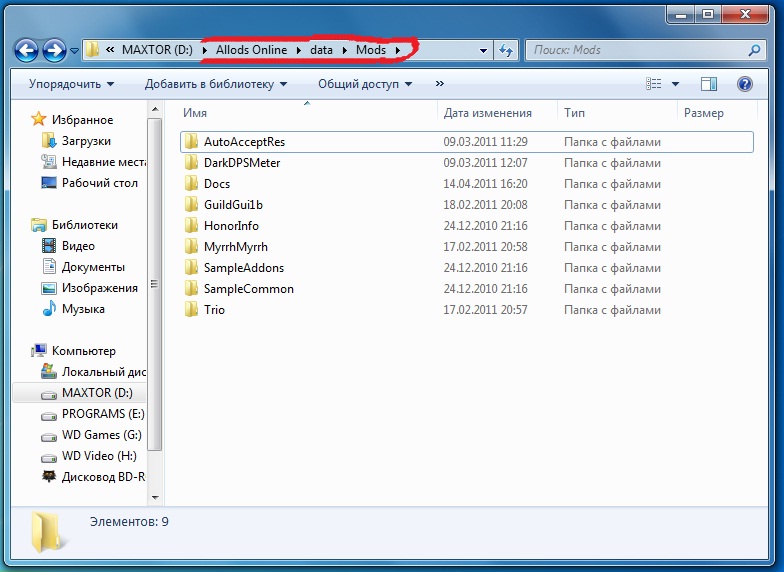Change view with the view icon button
The width and height of the screenshot is (784, 572).
click(654, 84)
